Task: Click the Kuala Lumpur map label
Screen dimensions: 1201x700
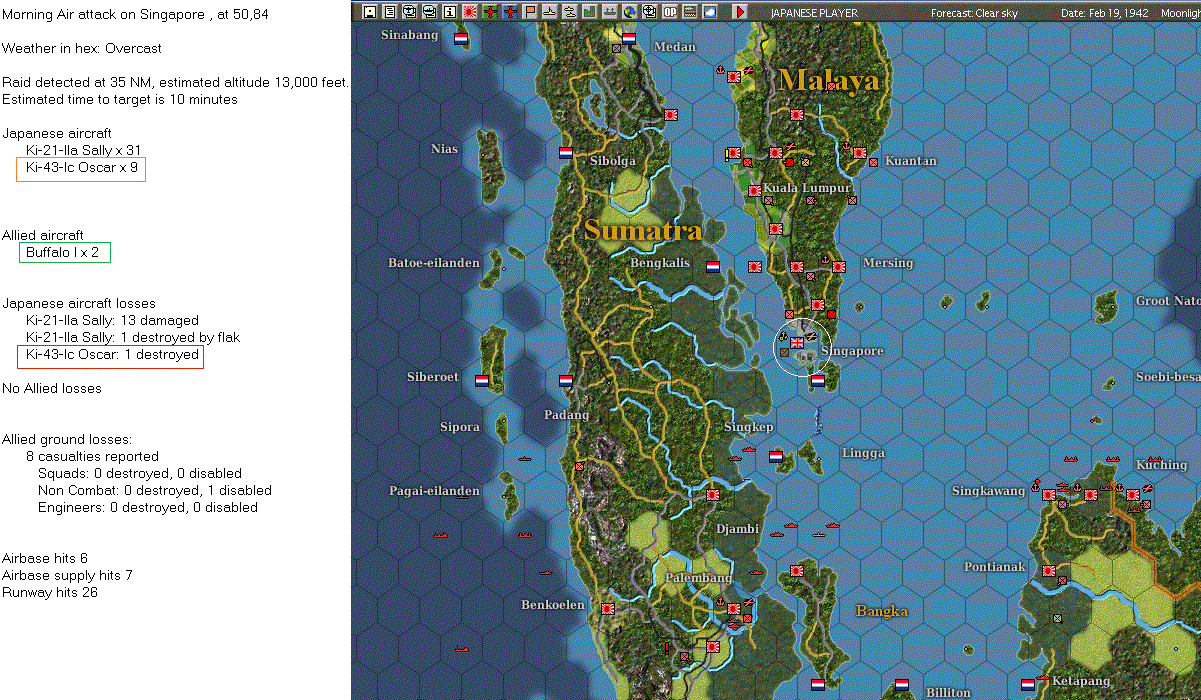Action: click(807, 188)
